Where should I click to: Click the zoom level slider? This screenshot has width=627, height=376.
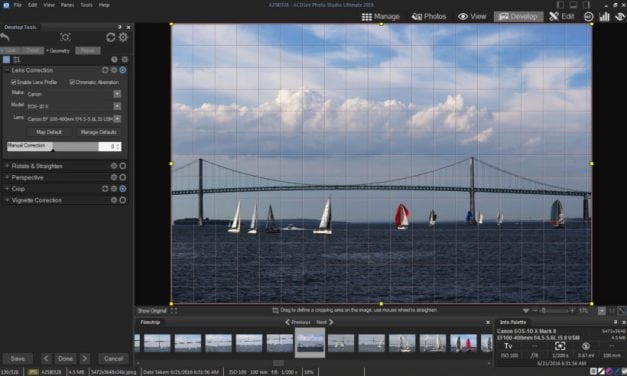pyautogui.click(x=554, y=310)
